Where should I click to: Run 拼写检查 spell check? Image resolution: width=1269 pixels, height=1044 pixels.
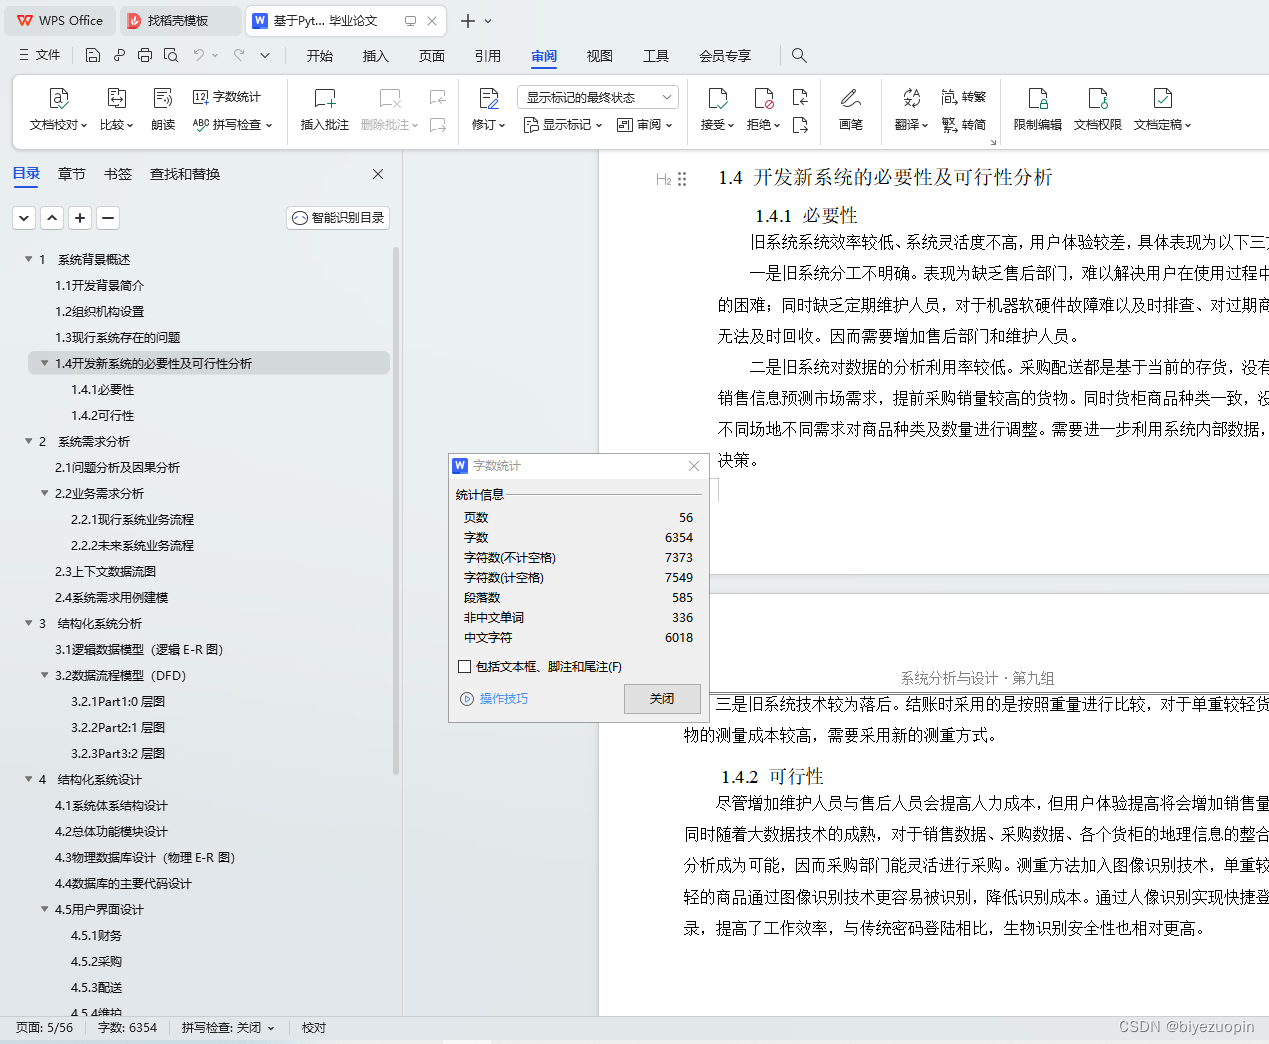coord(232,125)
